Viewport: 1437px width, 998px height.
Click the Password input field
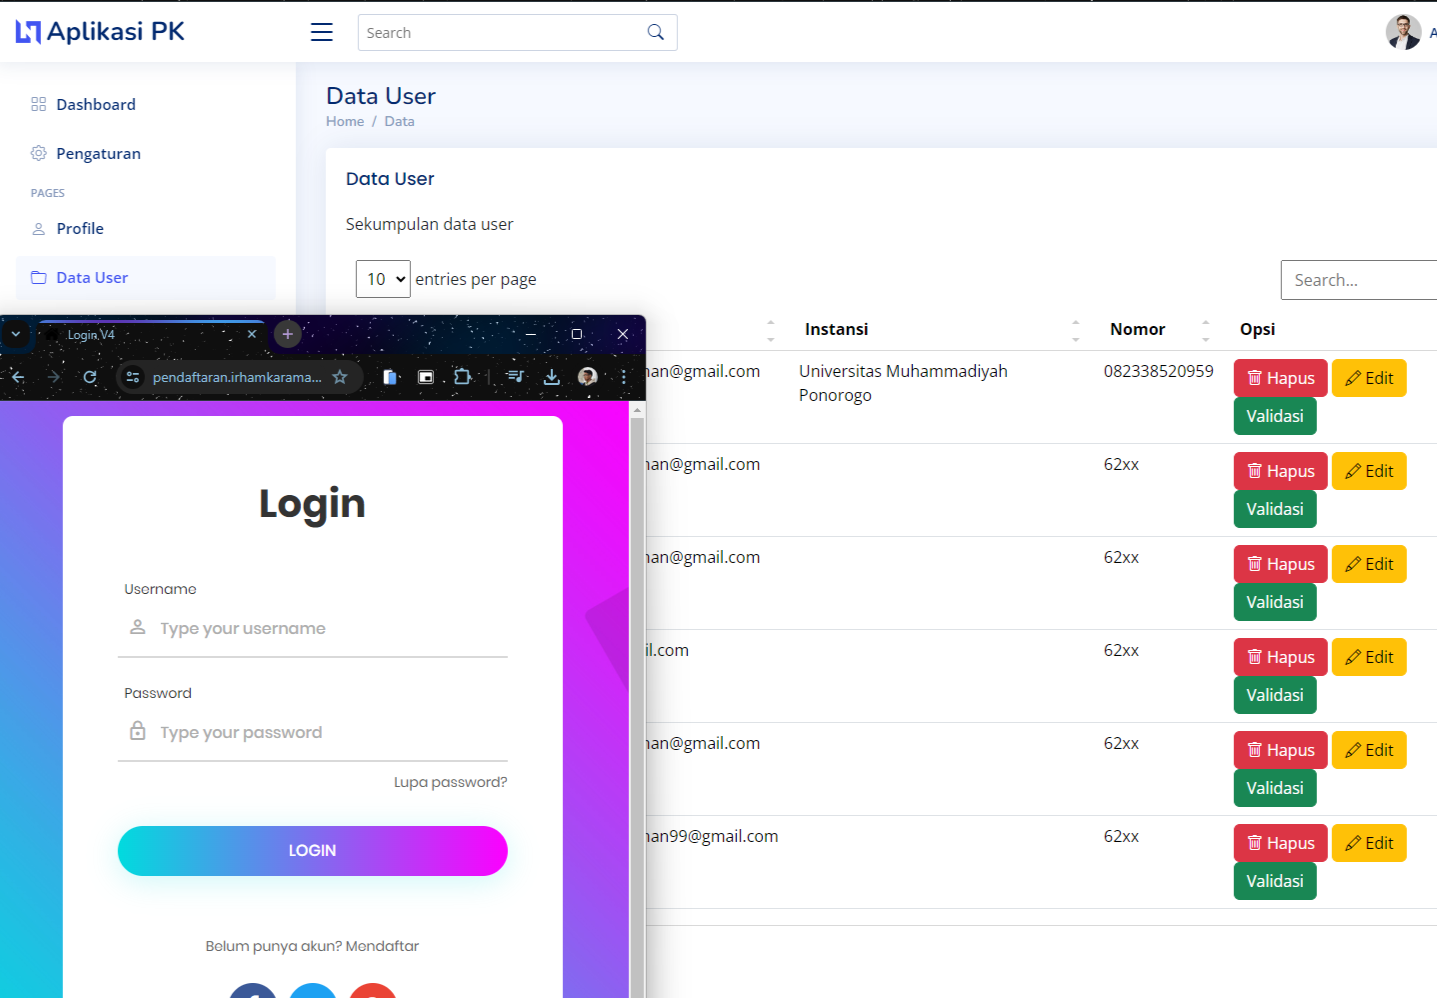click(x=313, y=732)
